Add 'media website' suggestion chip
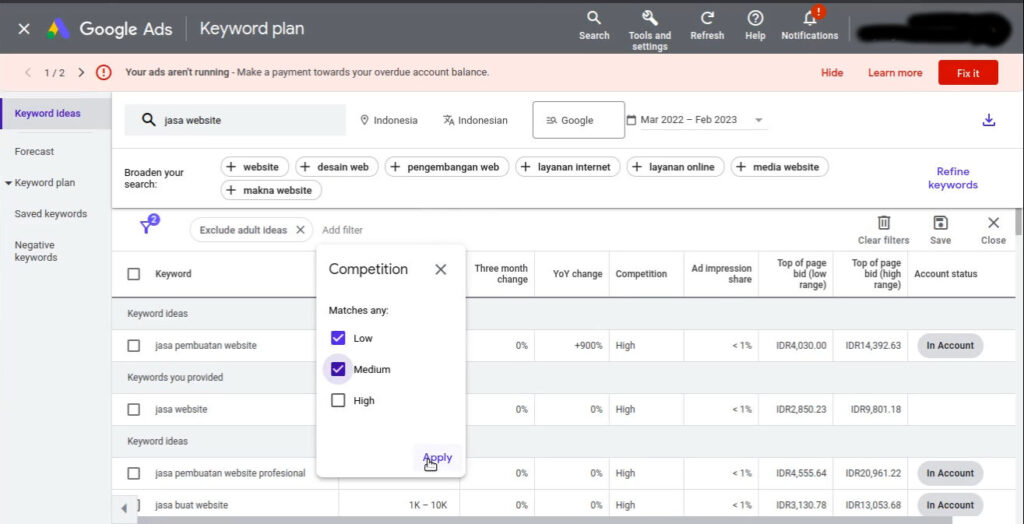The width and height of the screenshot is (1024, 524). (779, 167)
